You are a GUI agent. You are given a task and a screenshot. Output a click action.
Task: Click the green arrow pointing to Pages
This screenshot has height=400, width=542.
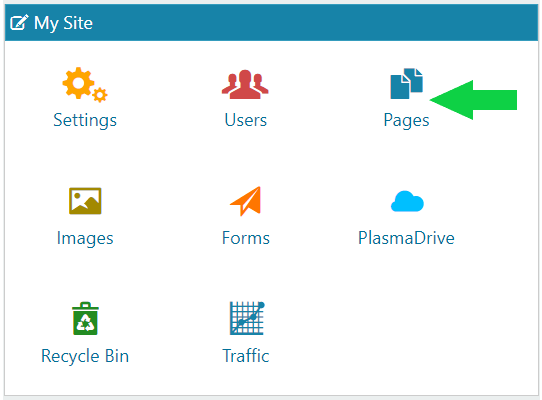pyautogui.click(x=473, y=100)
